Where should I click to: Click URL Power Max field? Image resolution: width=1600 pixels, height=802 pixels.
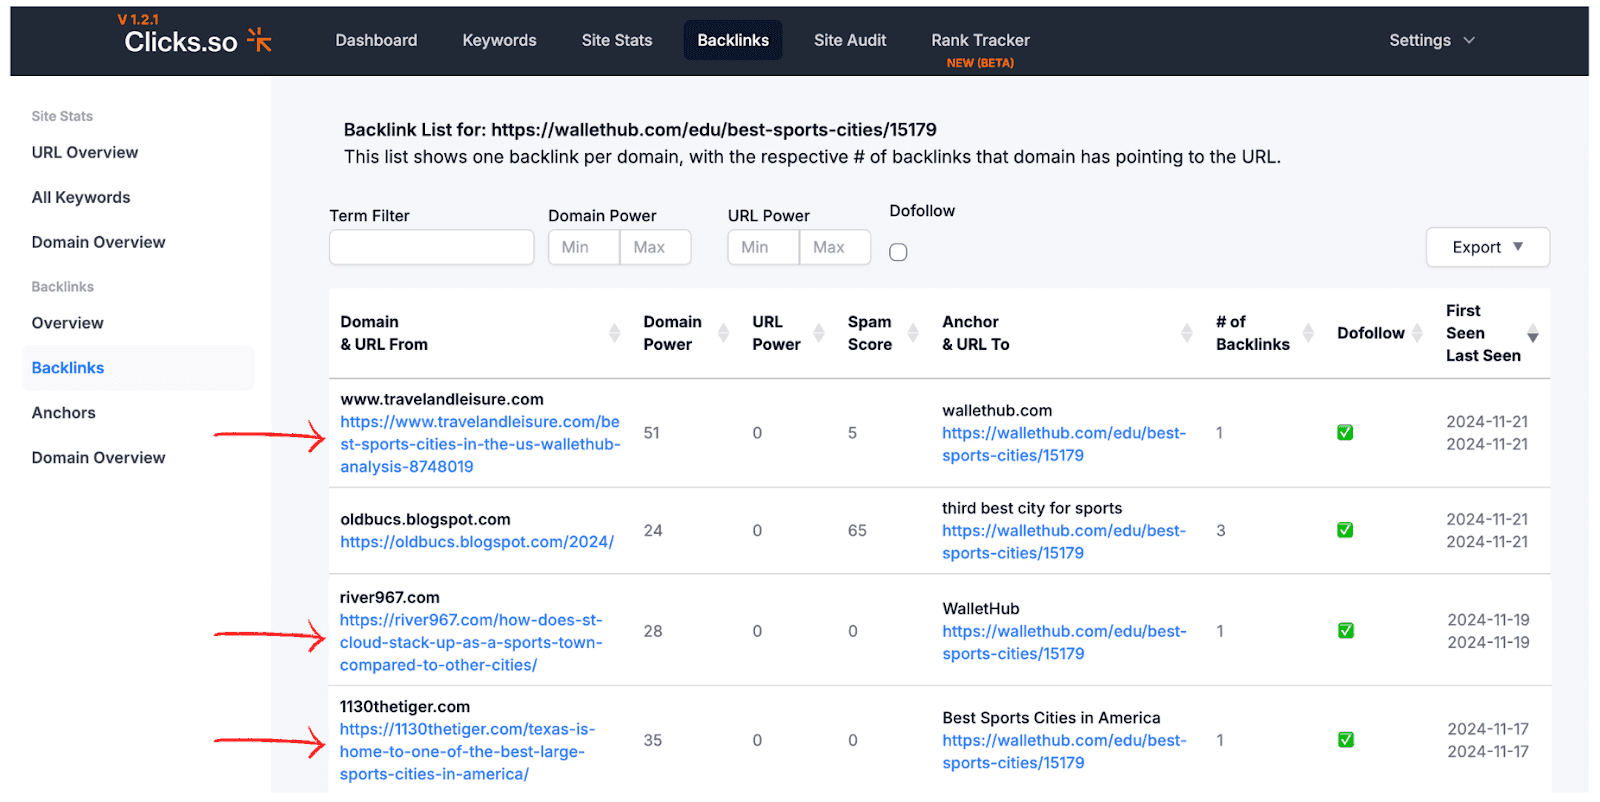click(x=835, y=247)
